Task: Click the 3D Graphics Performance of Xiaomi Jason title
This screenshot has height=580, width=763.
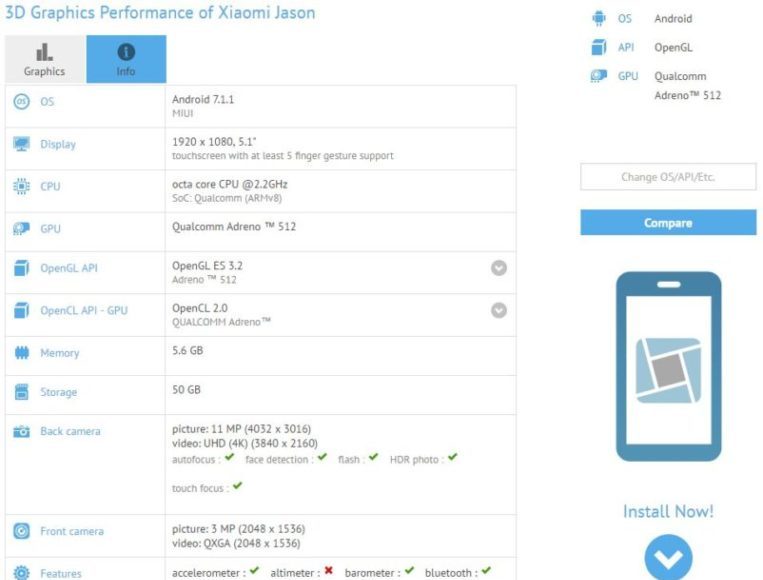Action: click(160, 13)
